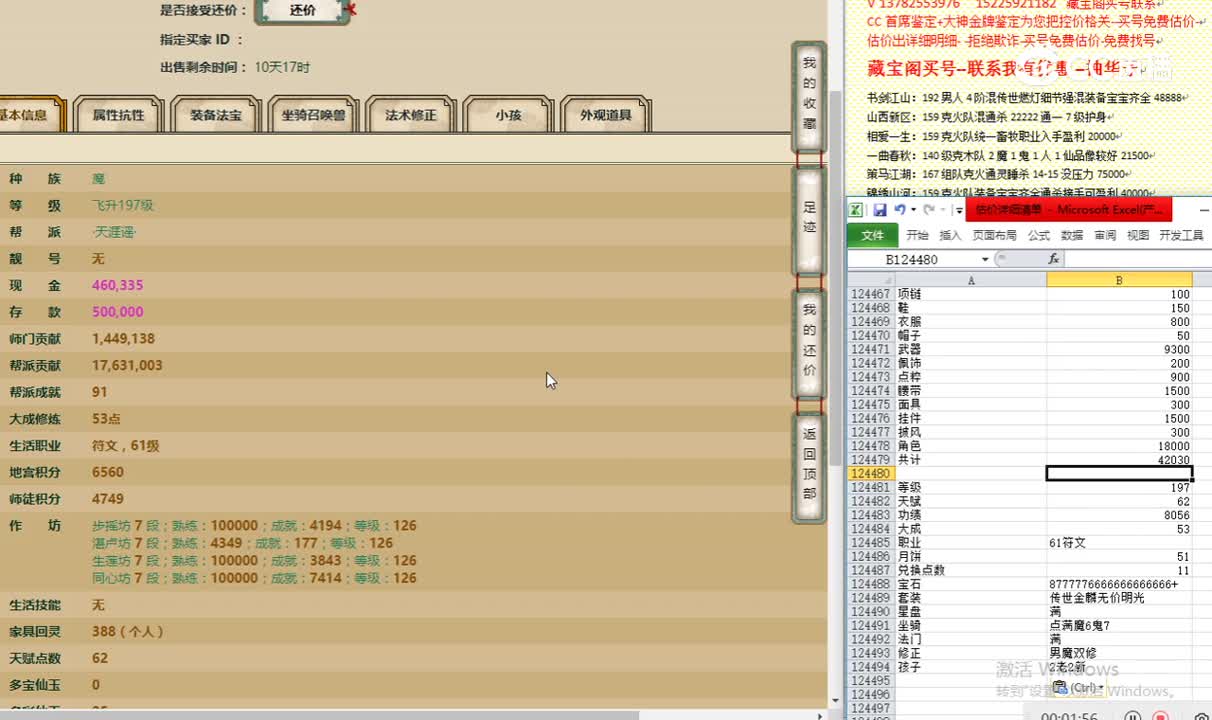Pause the screen recording

pyautogui.click(x=1133, y=715)
